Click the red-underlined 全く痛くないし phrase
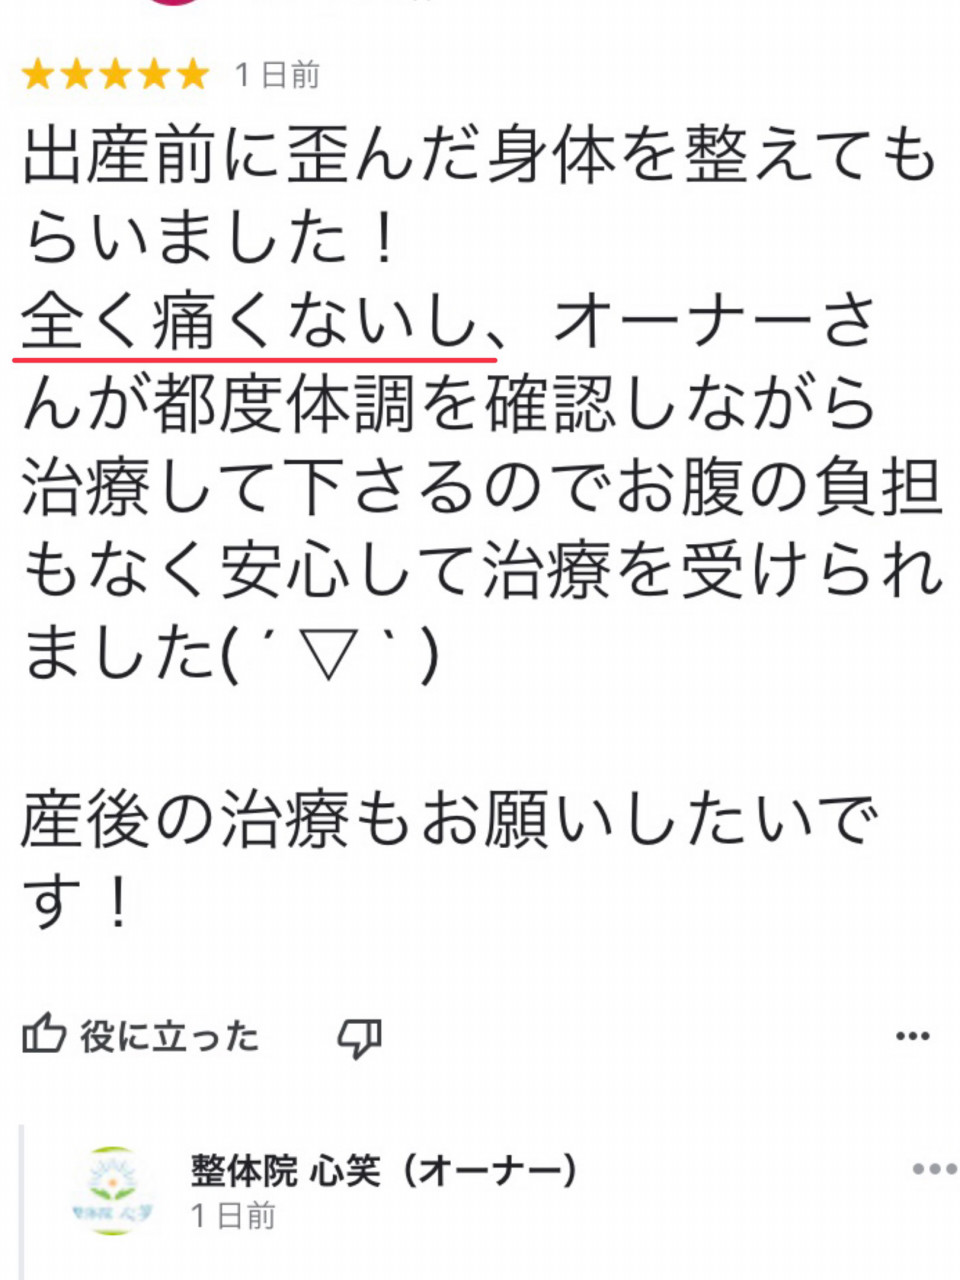Viewport: 960px width, 1280px height. pos(255,323)
